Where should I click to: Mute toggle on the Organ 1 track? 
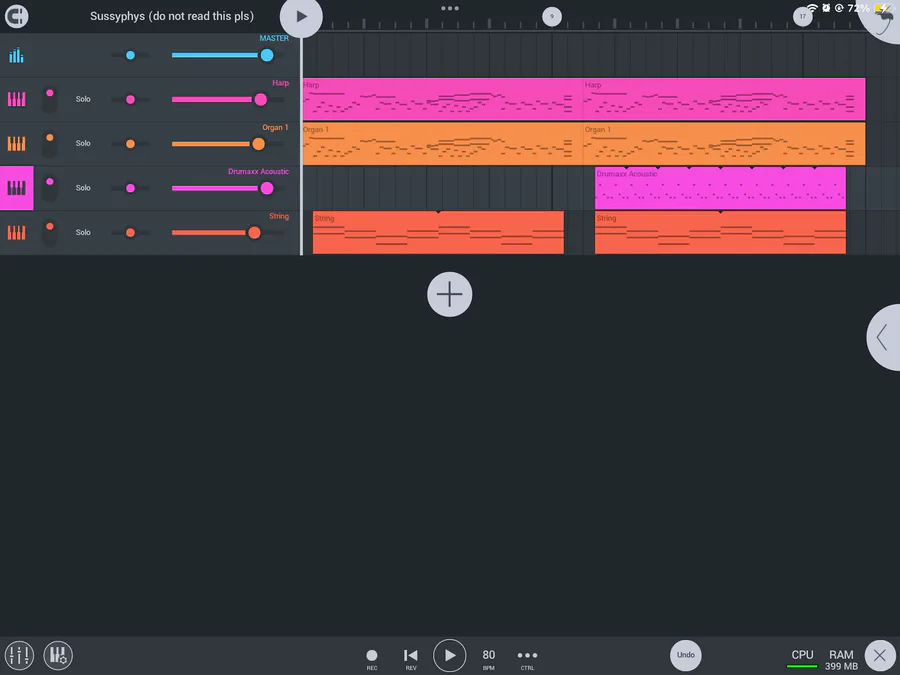tap(50, 143)
